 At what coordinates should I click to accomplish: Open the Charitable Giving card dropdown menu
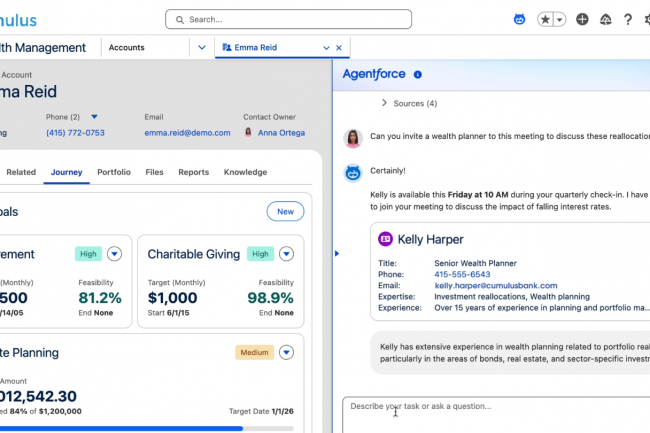286,254
